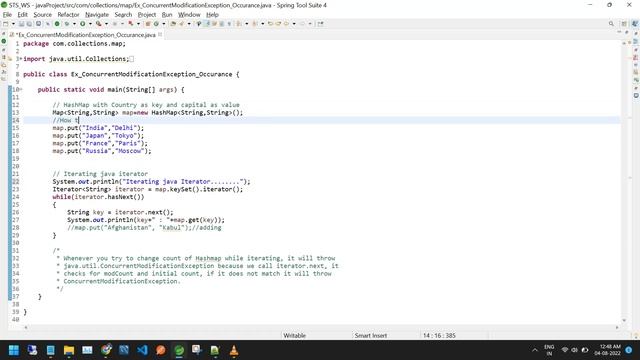Collapse the main method at line 10
The height and width of the screenshot is (360, 640).
21,89
